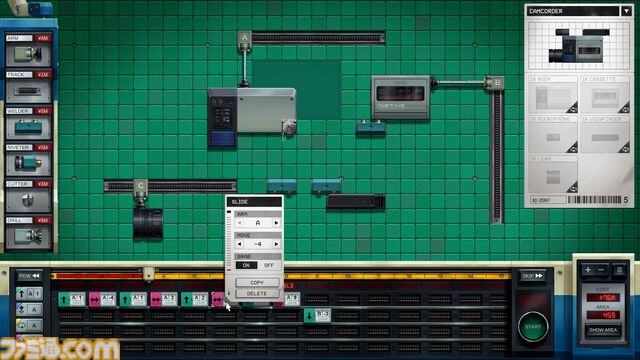The height and width of the screenshot is (360, 640).
Task: Click the green Start button
Action: click(x=533, y=327)
